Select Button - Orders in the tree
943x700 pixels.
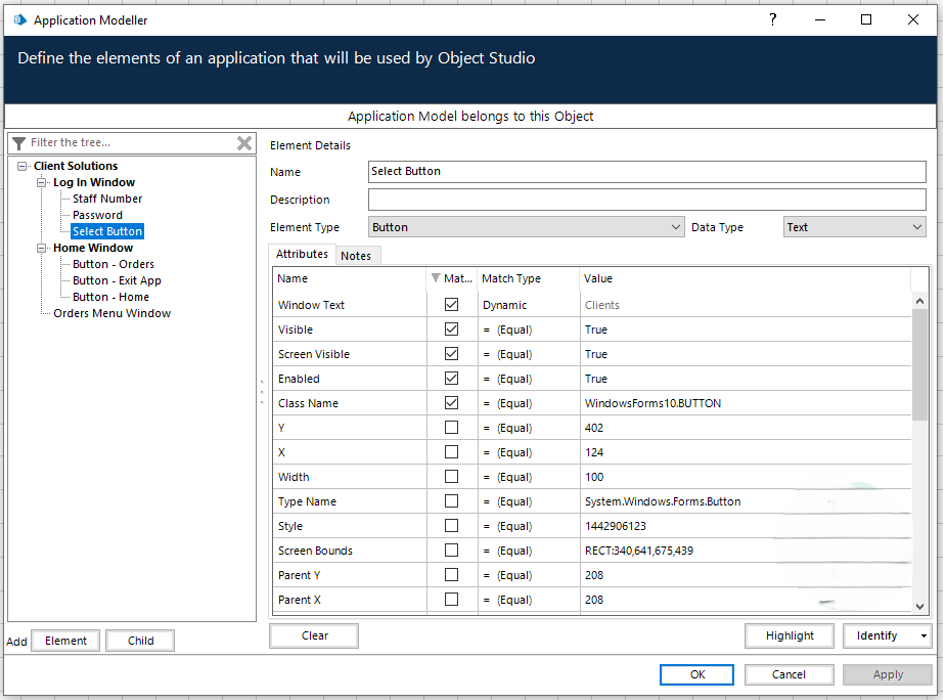(113, 264)
